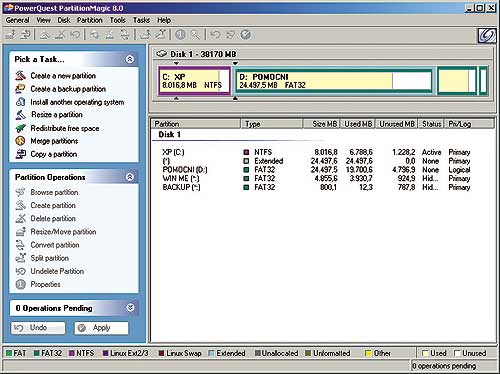Sort by the Type column header

(x=272, y=124)
